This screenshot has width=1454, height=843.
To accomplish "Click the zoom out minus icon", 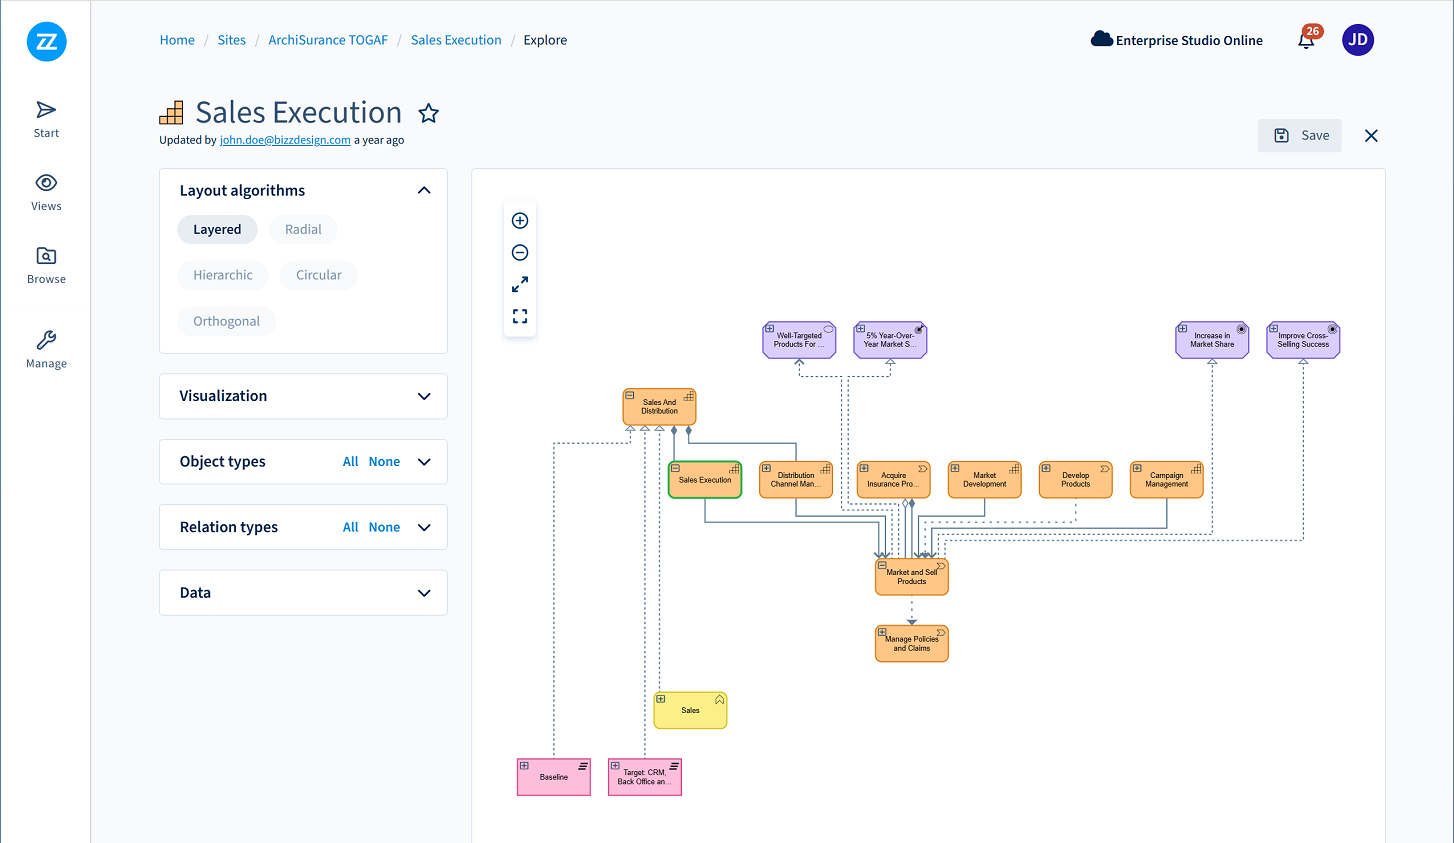I will point(520,253).
